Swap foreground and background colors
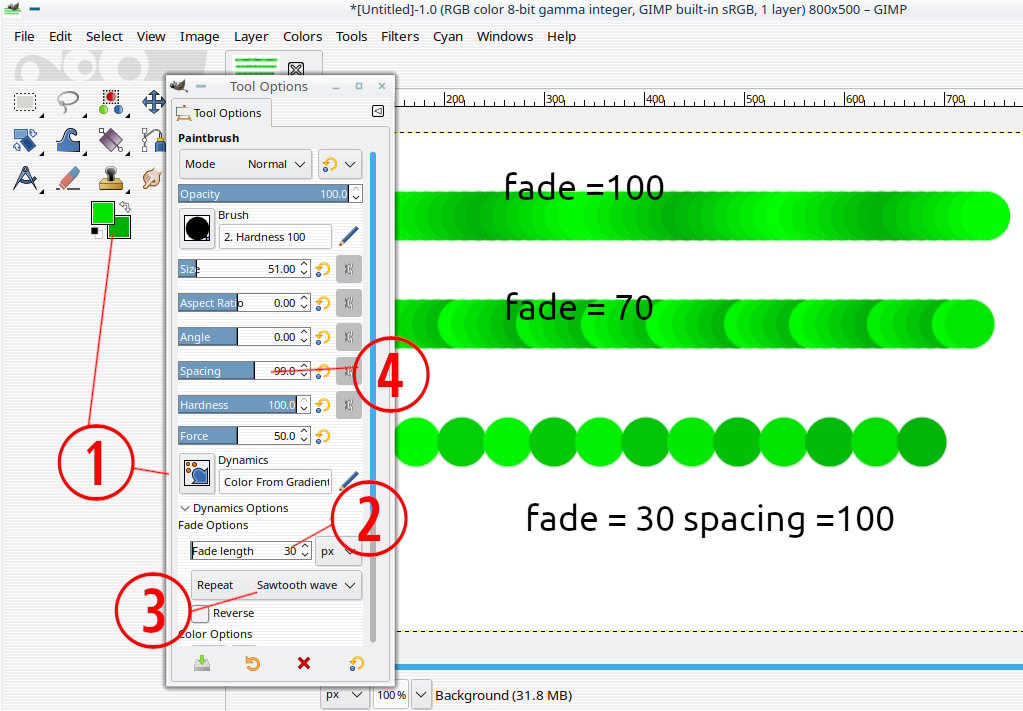Viewport: 1023px width, 711px height. 125,206
